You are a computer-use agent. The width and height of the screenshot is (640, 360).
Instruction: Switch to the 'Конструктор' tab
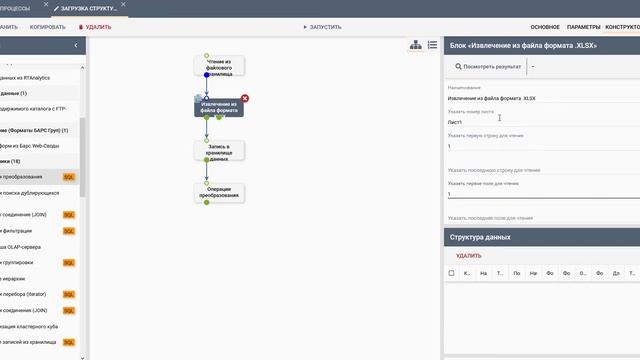(622, 27)
